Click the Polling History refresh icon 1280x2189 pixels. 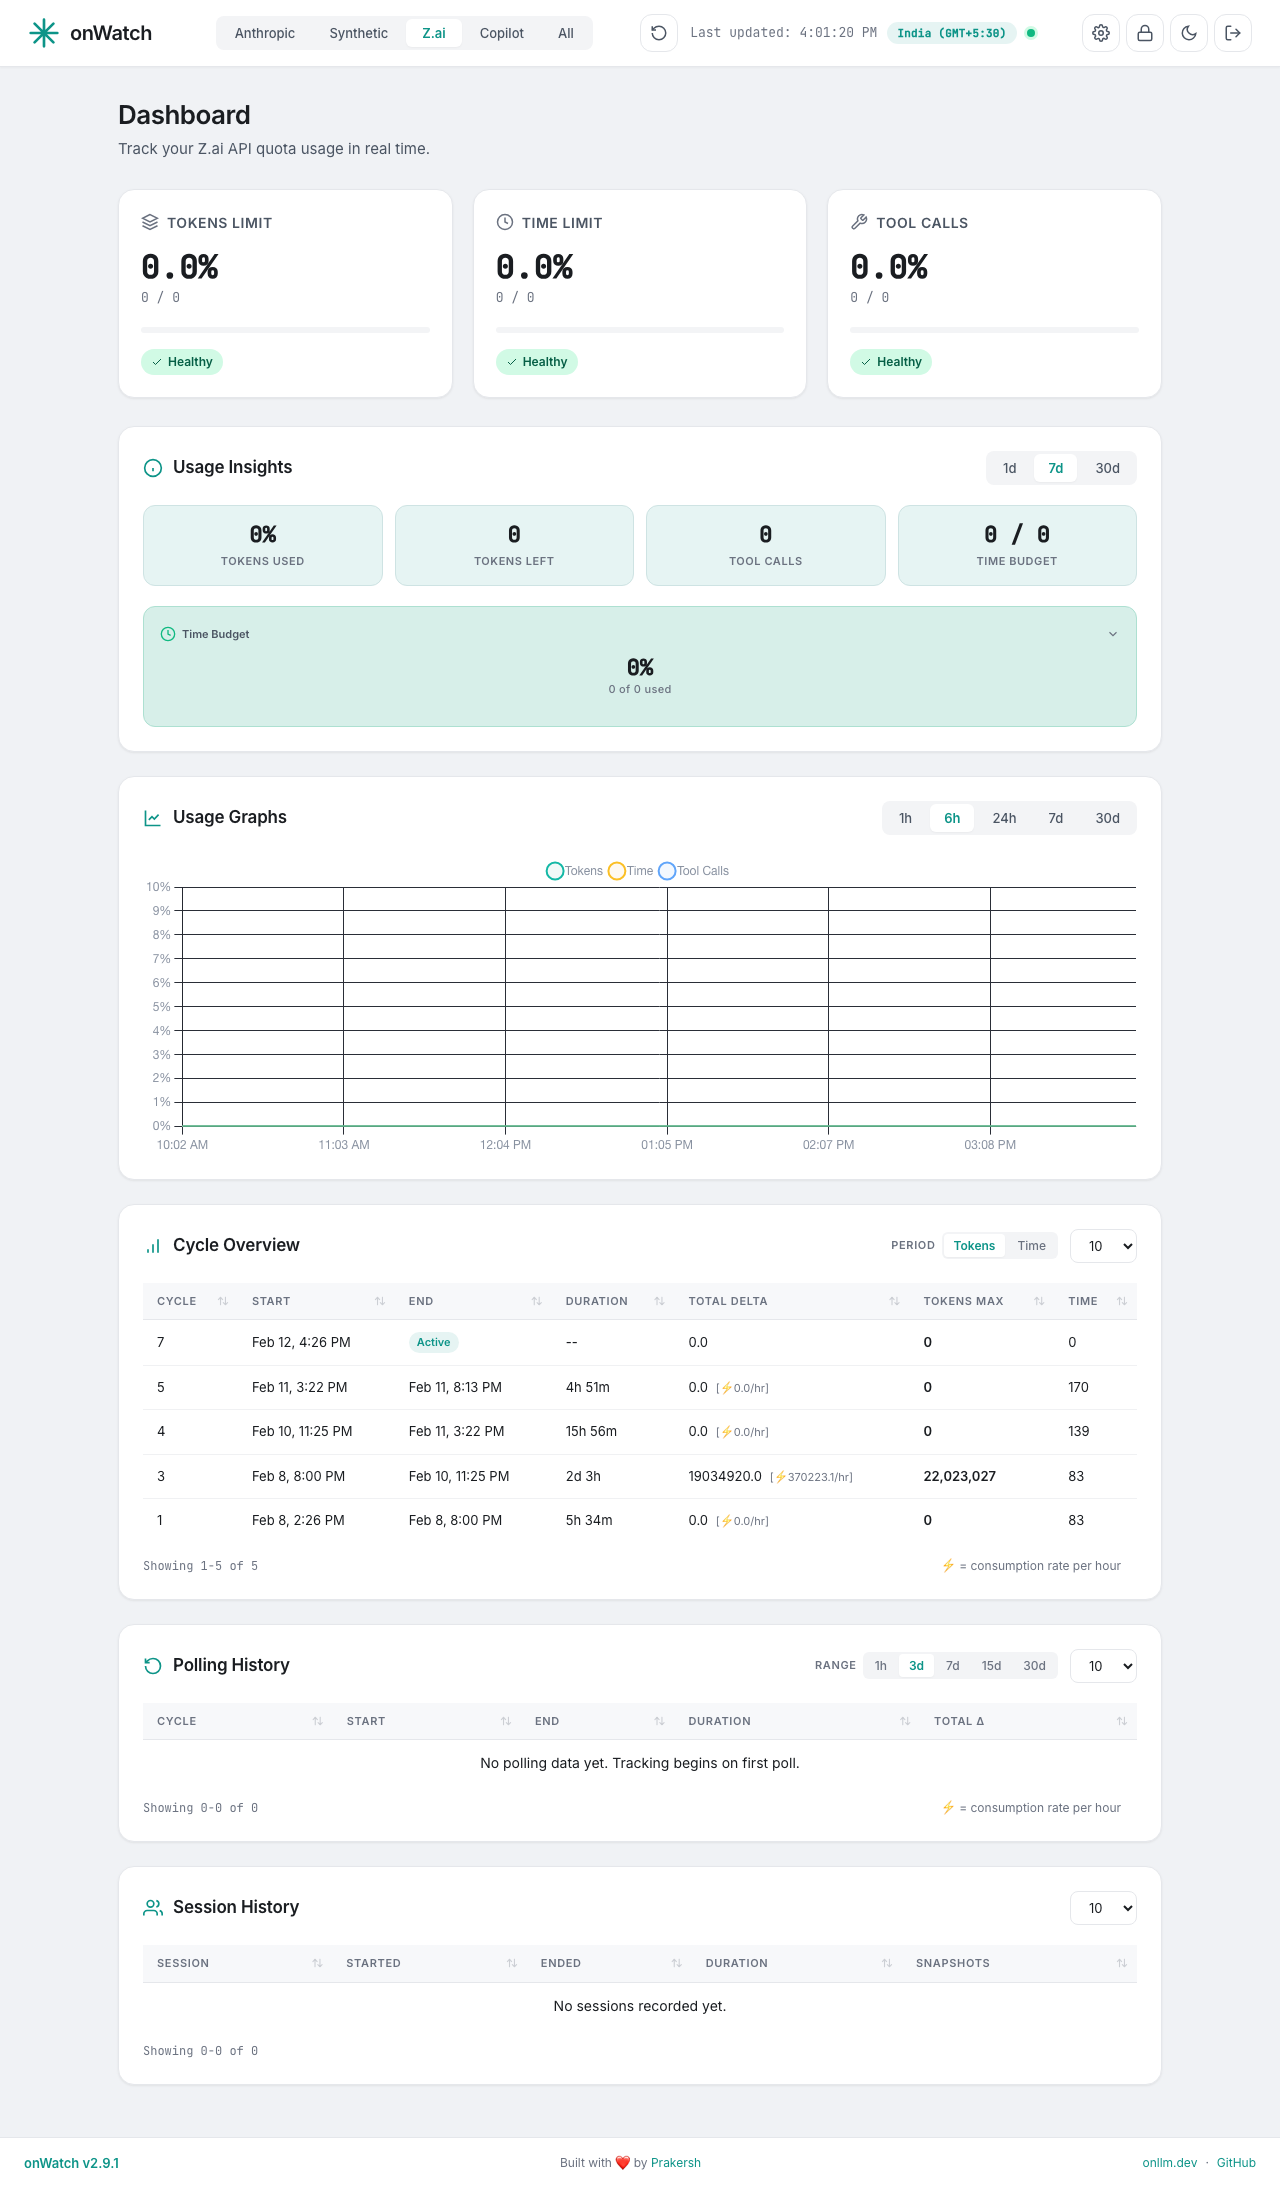click(x=153, y=1666)
